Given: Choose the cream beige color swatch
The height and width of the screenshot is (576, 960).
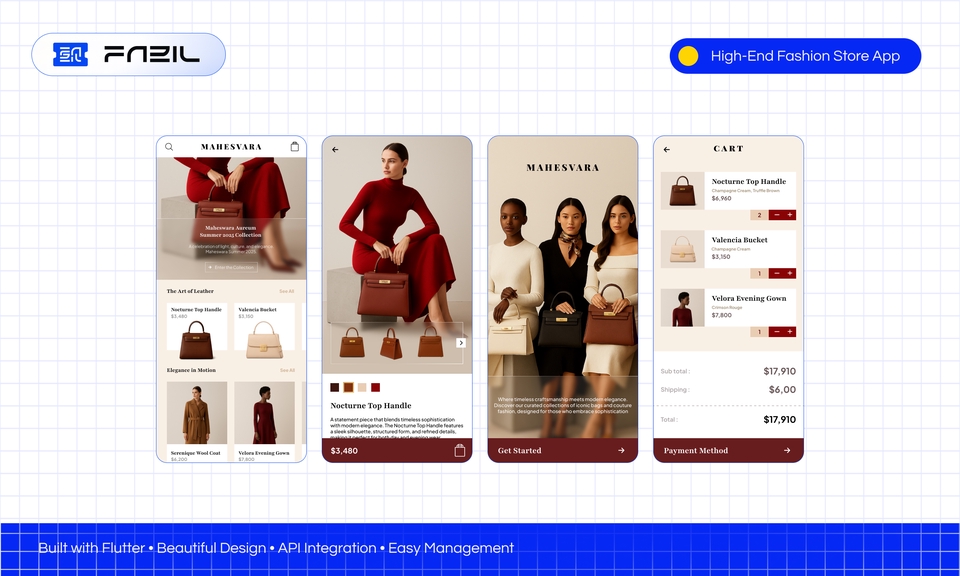Looking at the screenshot, I should [x=362, y=387].
